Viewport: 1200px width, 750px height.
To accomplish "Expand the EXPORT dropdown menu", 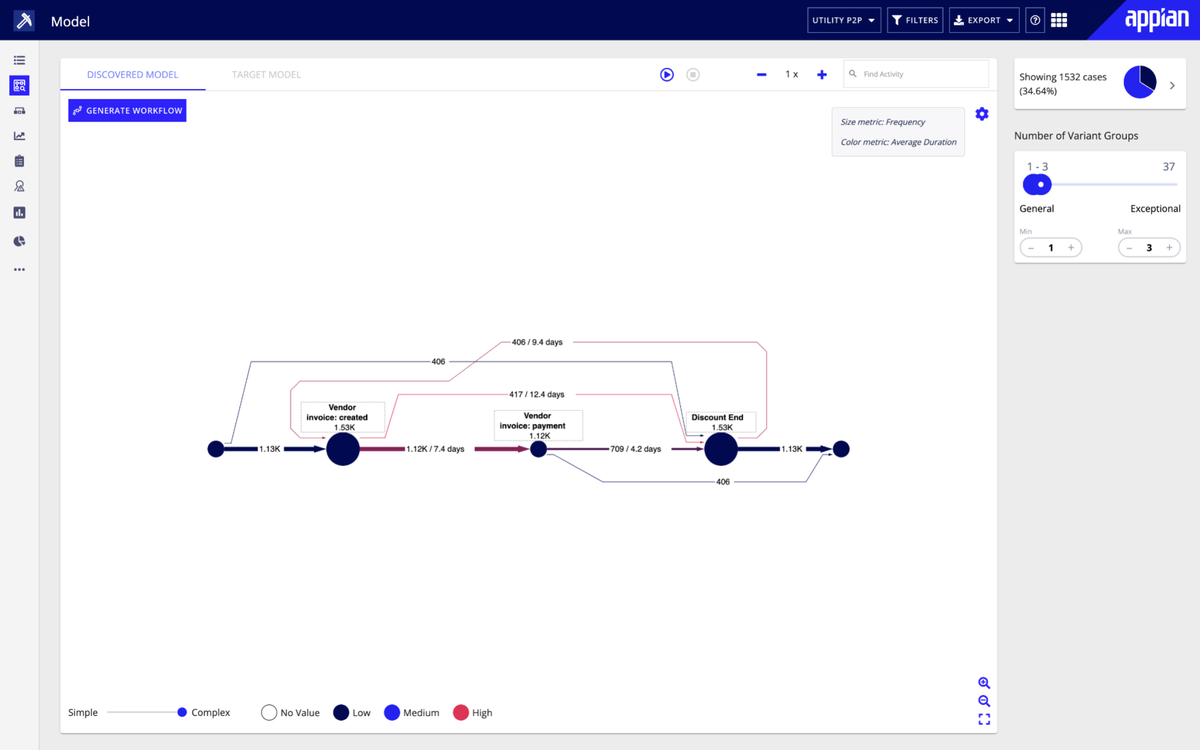I will click(x=983, y=20).
